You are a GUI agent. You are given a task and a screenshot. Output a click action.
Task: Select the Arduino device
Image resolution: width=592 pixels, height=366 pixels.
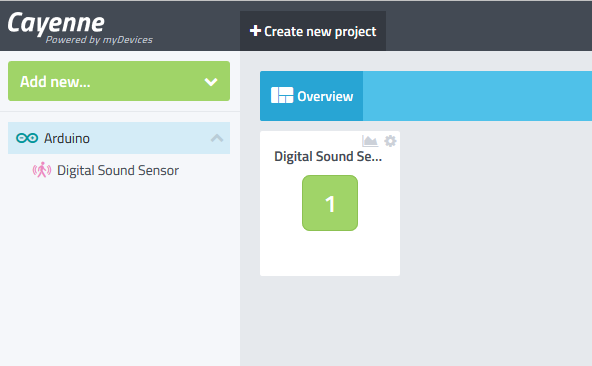tap(119, 138)
